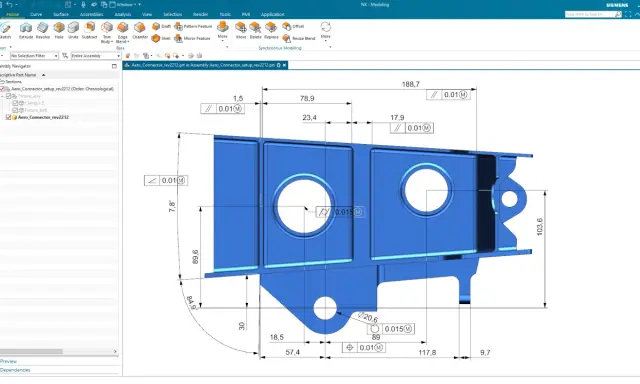Open the No Selection Filter dropdown
Image resolution: width=640 pixels, height=384 pixels.
click(x=34, y=55)
